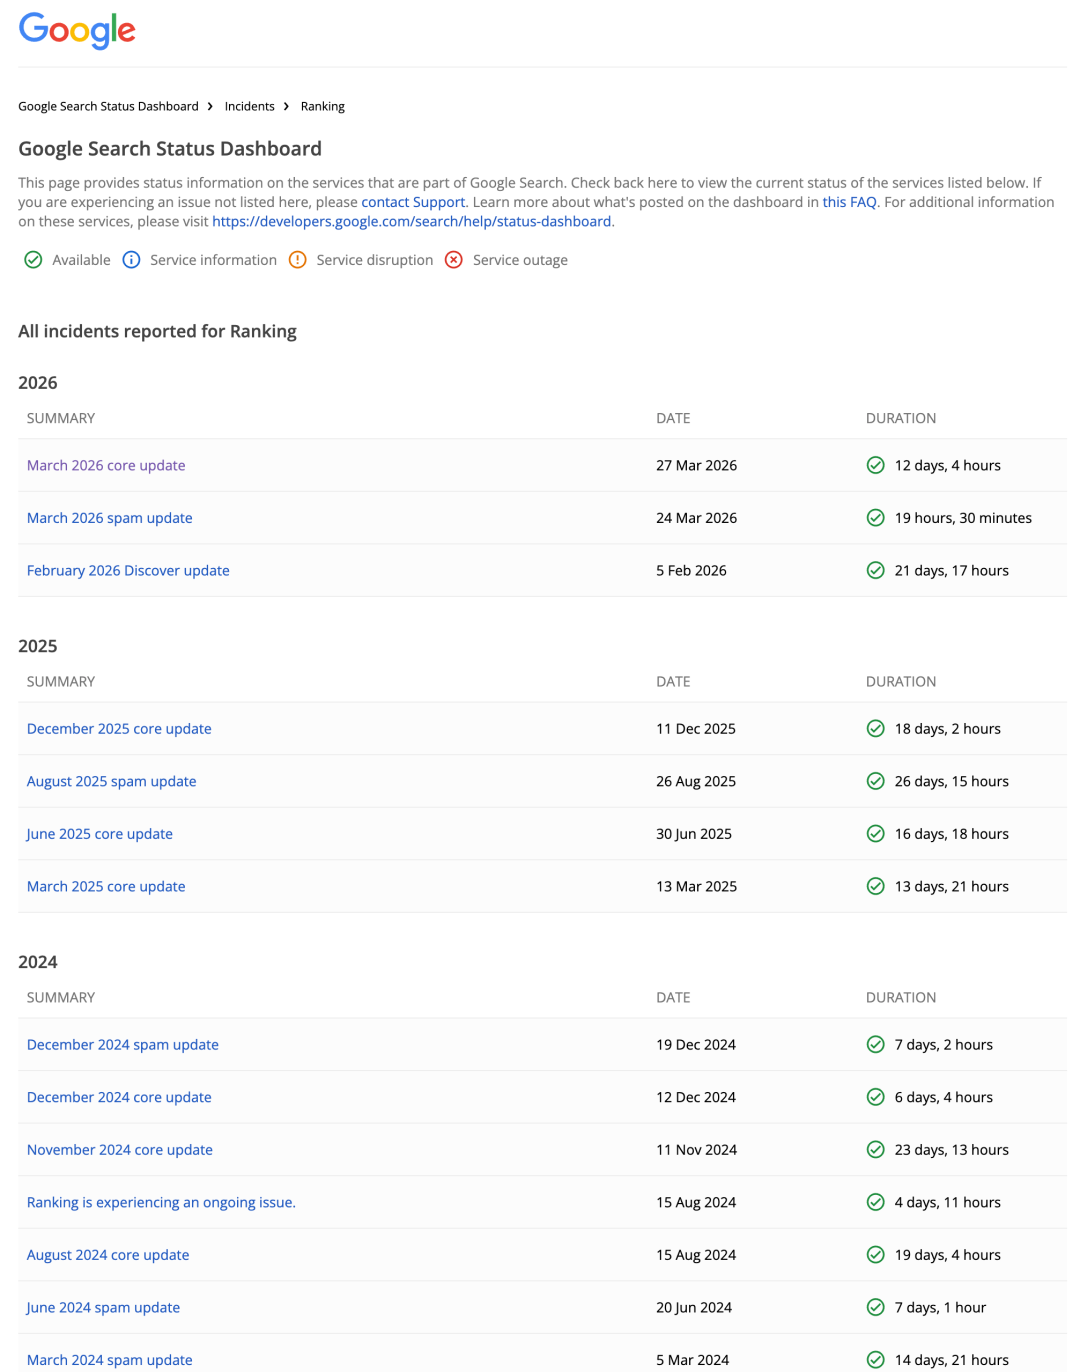Image resolution: width=1080 pixels, height=1372 pixels.
Task: Open the this FAQ link
Action: click(849, 202)
